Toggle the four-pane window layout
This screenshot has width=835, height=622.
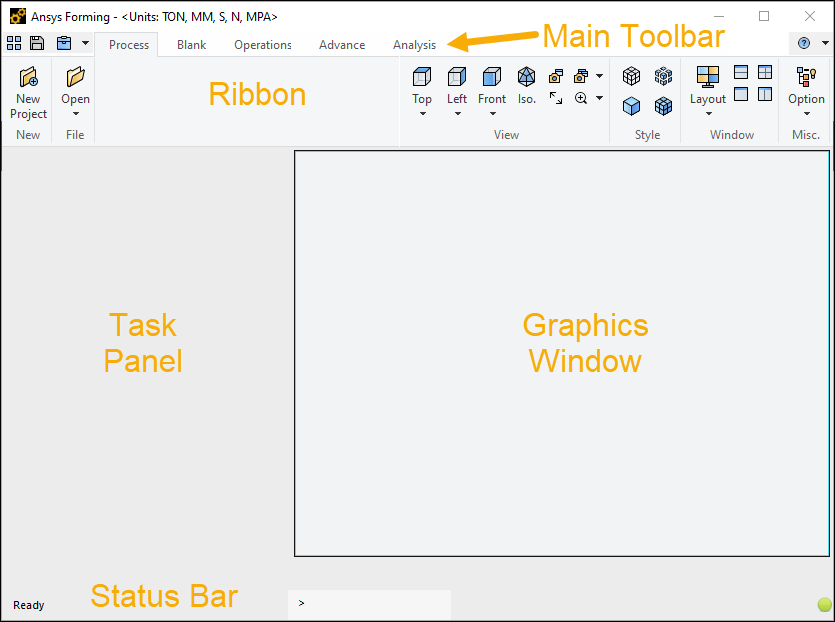[x=765, y=71]
